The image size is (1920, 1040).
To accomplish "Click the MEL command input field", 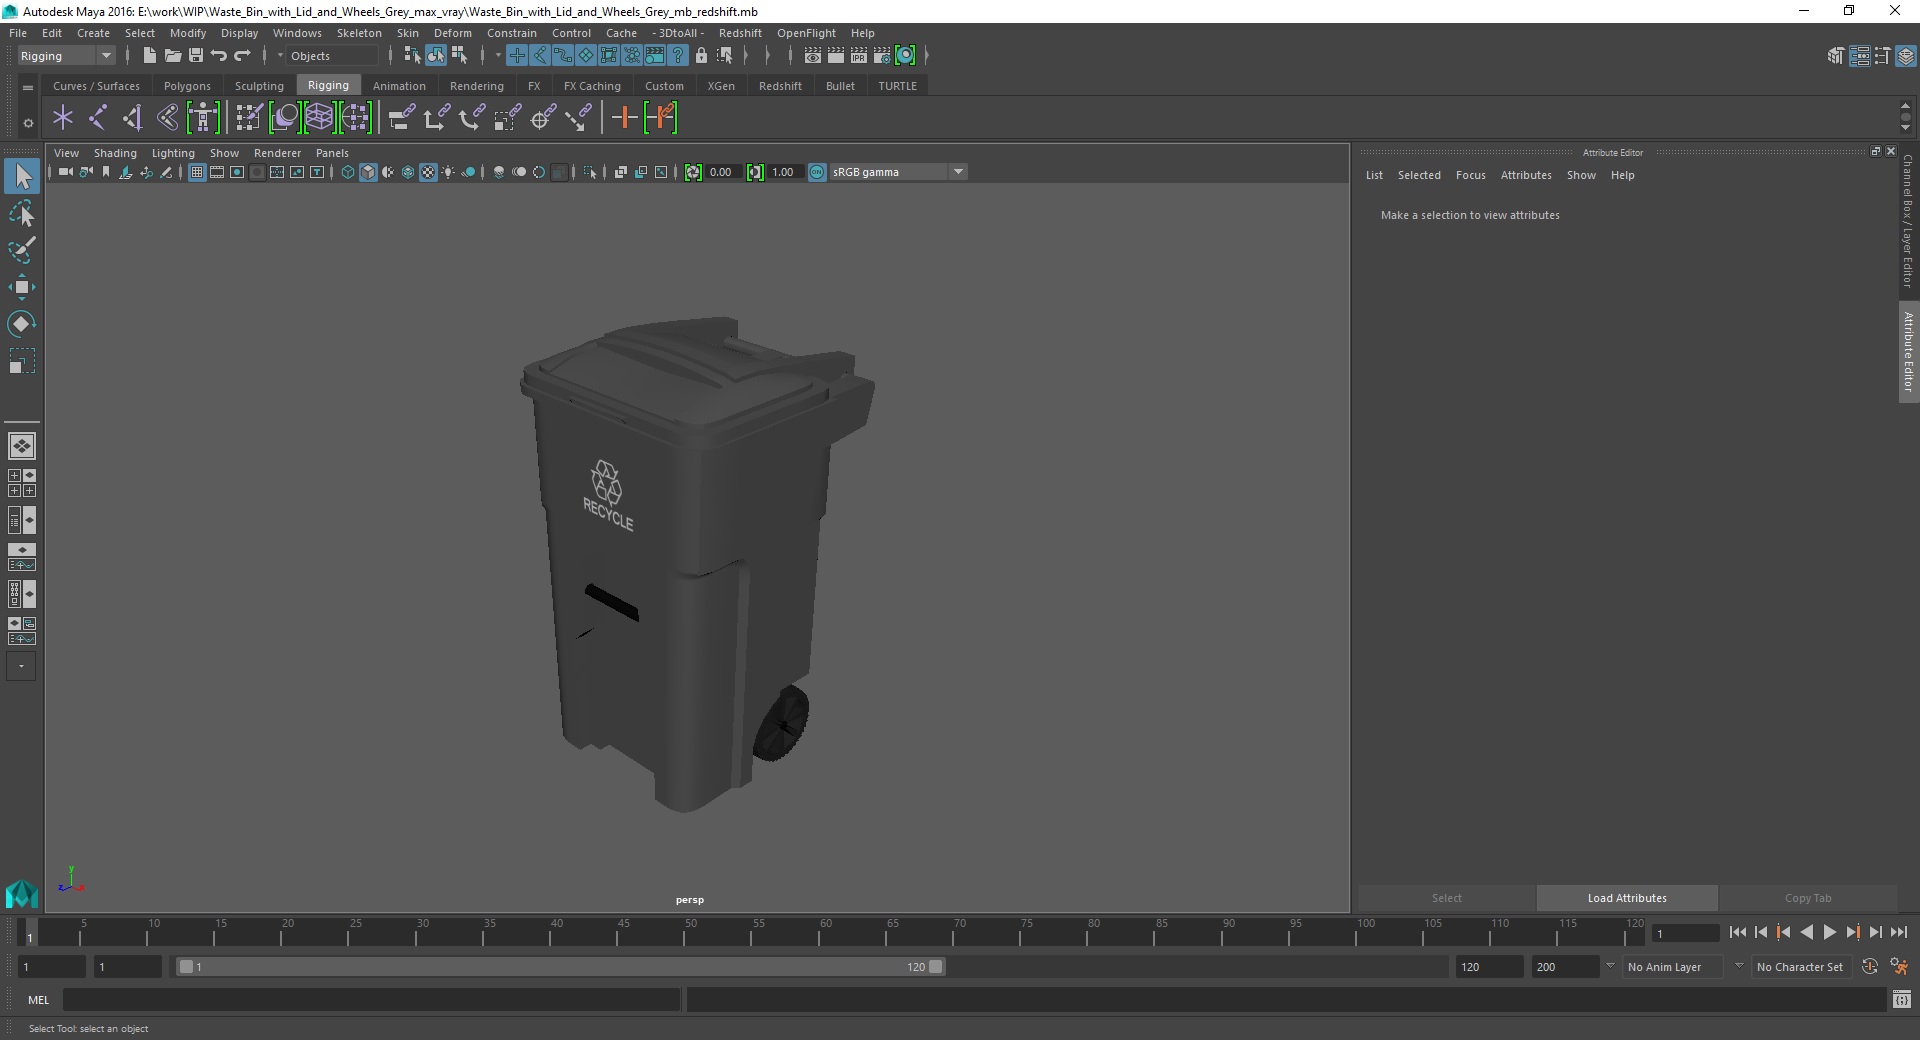I will click(x=371, y=999).
